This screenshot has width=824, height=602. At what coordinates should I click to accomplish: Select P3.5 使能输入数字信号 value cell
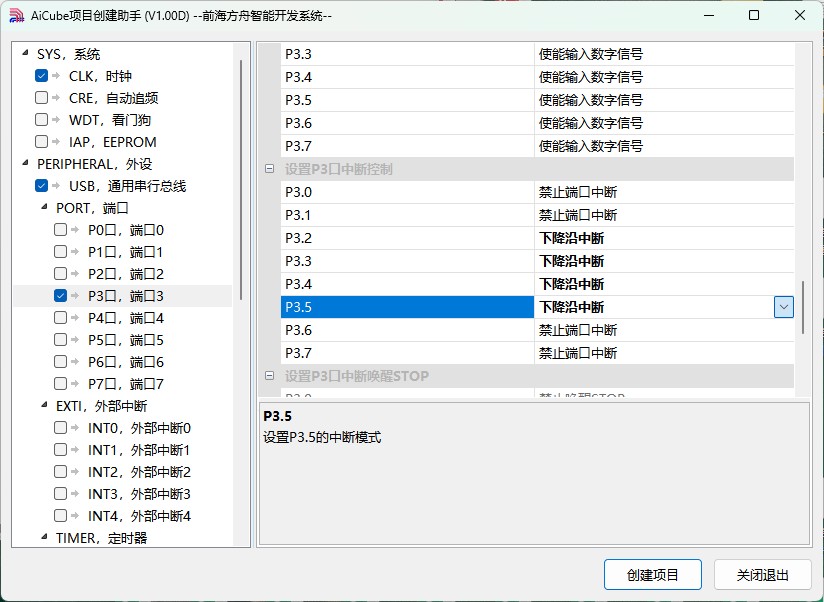coord(664,100)
